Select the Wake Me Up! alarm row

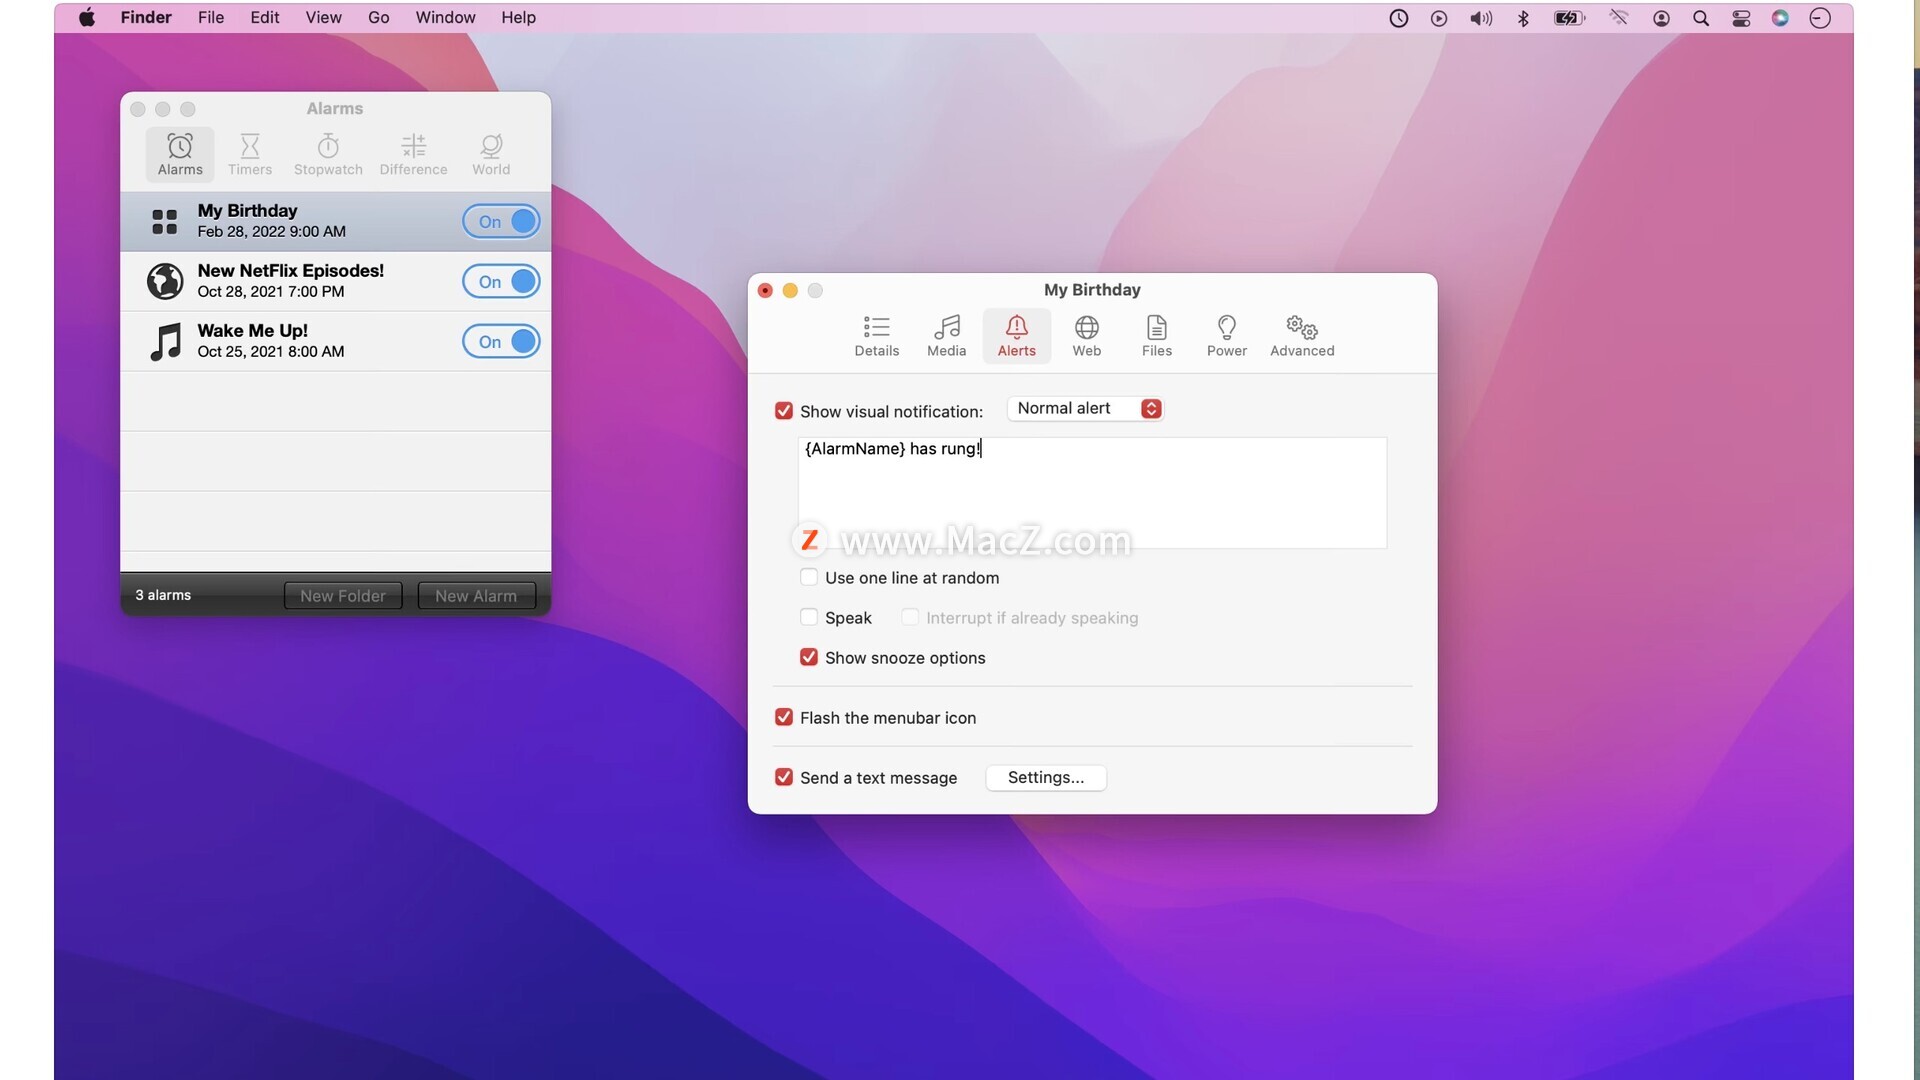click(x=335, y=341)
